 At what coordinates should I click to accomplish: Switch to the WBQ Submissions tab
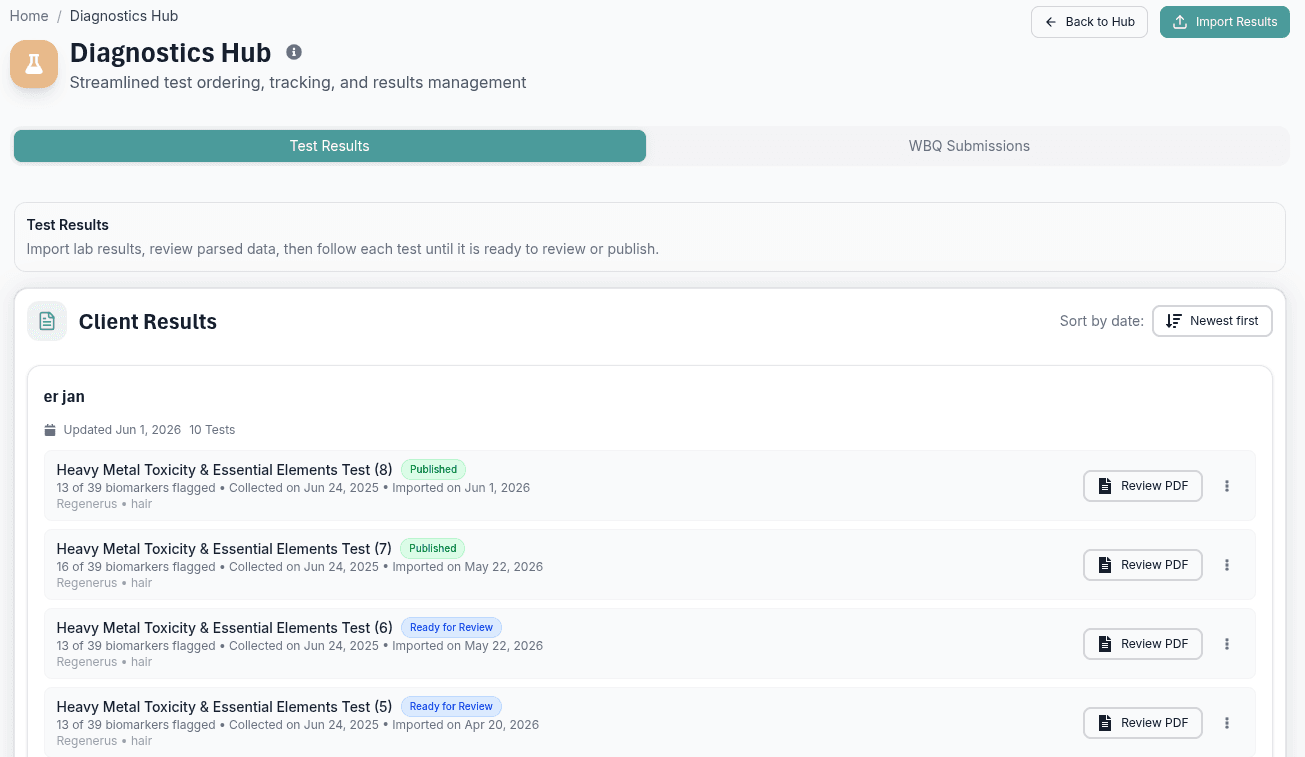[969, 146]
